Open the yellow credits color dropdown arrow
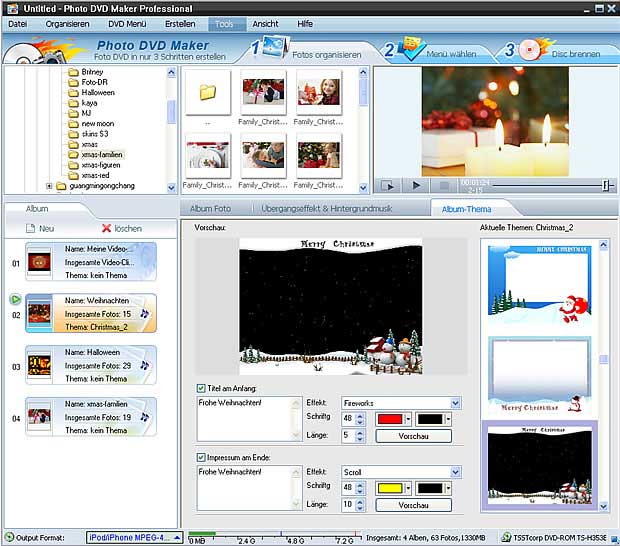Viewport: 620px width, 546px height. coord(408,488)
